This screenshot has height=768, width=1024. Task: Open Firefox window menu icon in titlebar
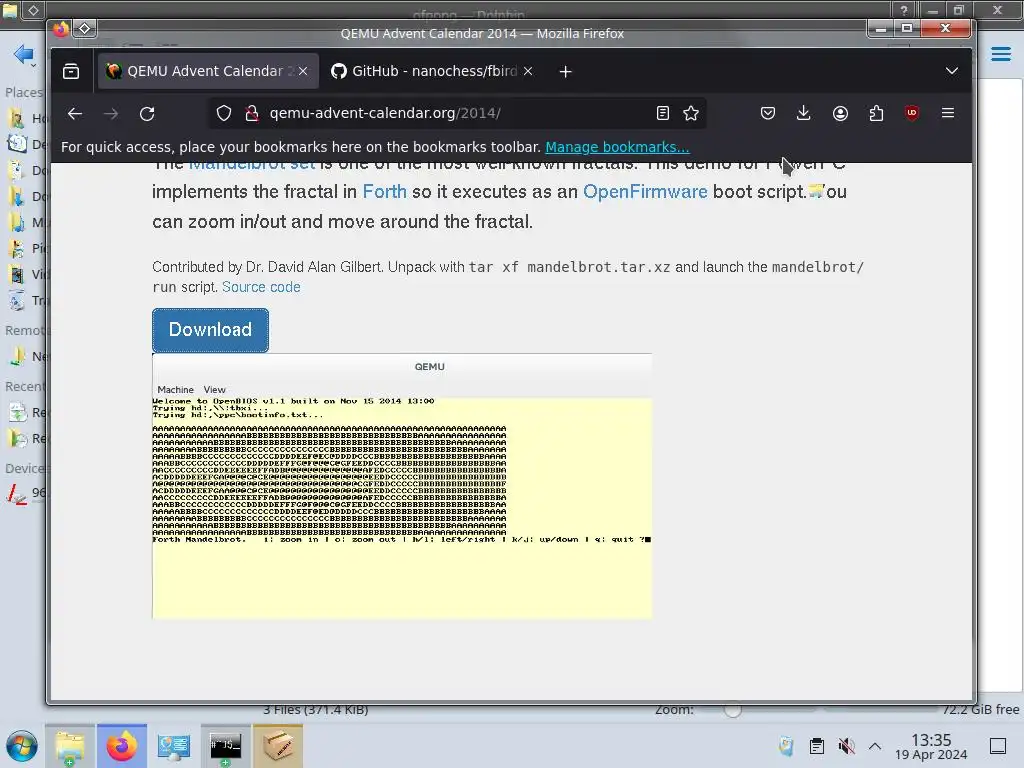click(85, 29)
